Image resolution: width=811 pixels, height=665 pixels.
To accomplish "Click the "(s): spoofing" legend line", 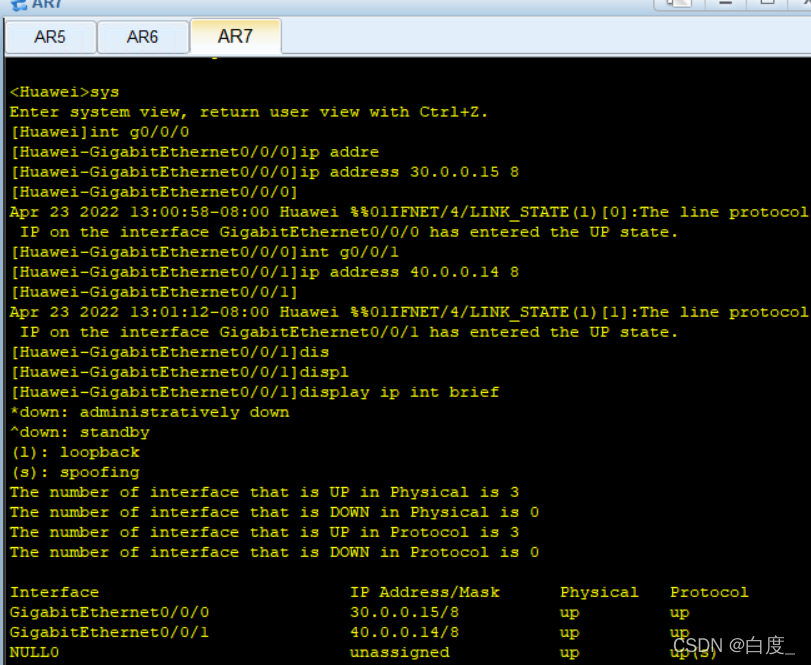I will click(74, 472).
